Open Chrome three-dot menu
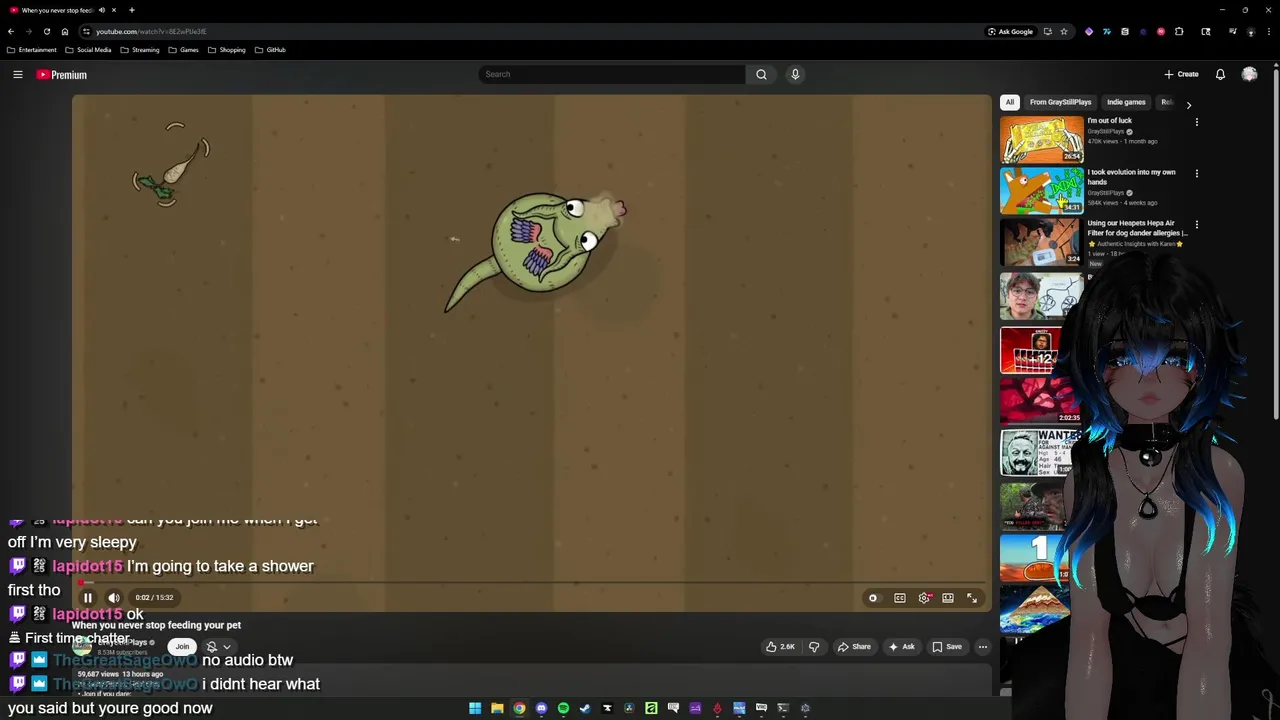The width and height of the screenshot is (1280, 720). click(x=1269, y=31)
